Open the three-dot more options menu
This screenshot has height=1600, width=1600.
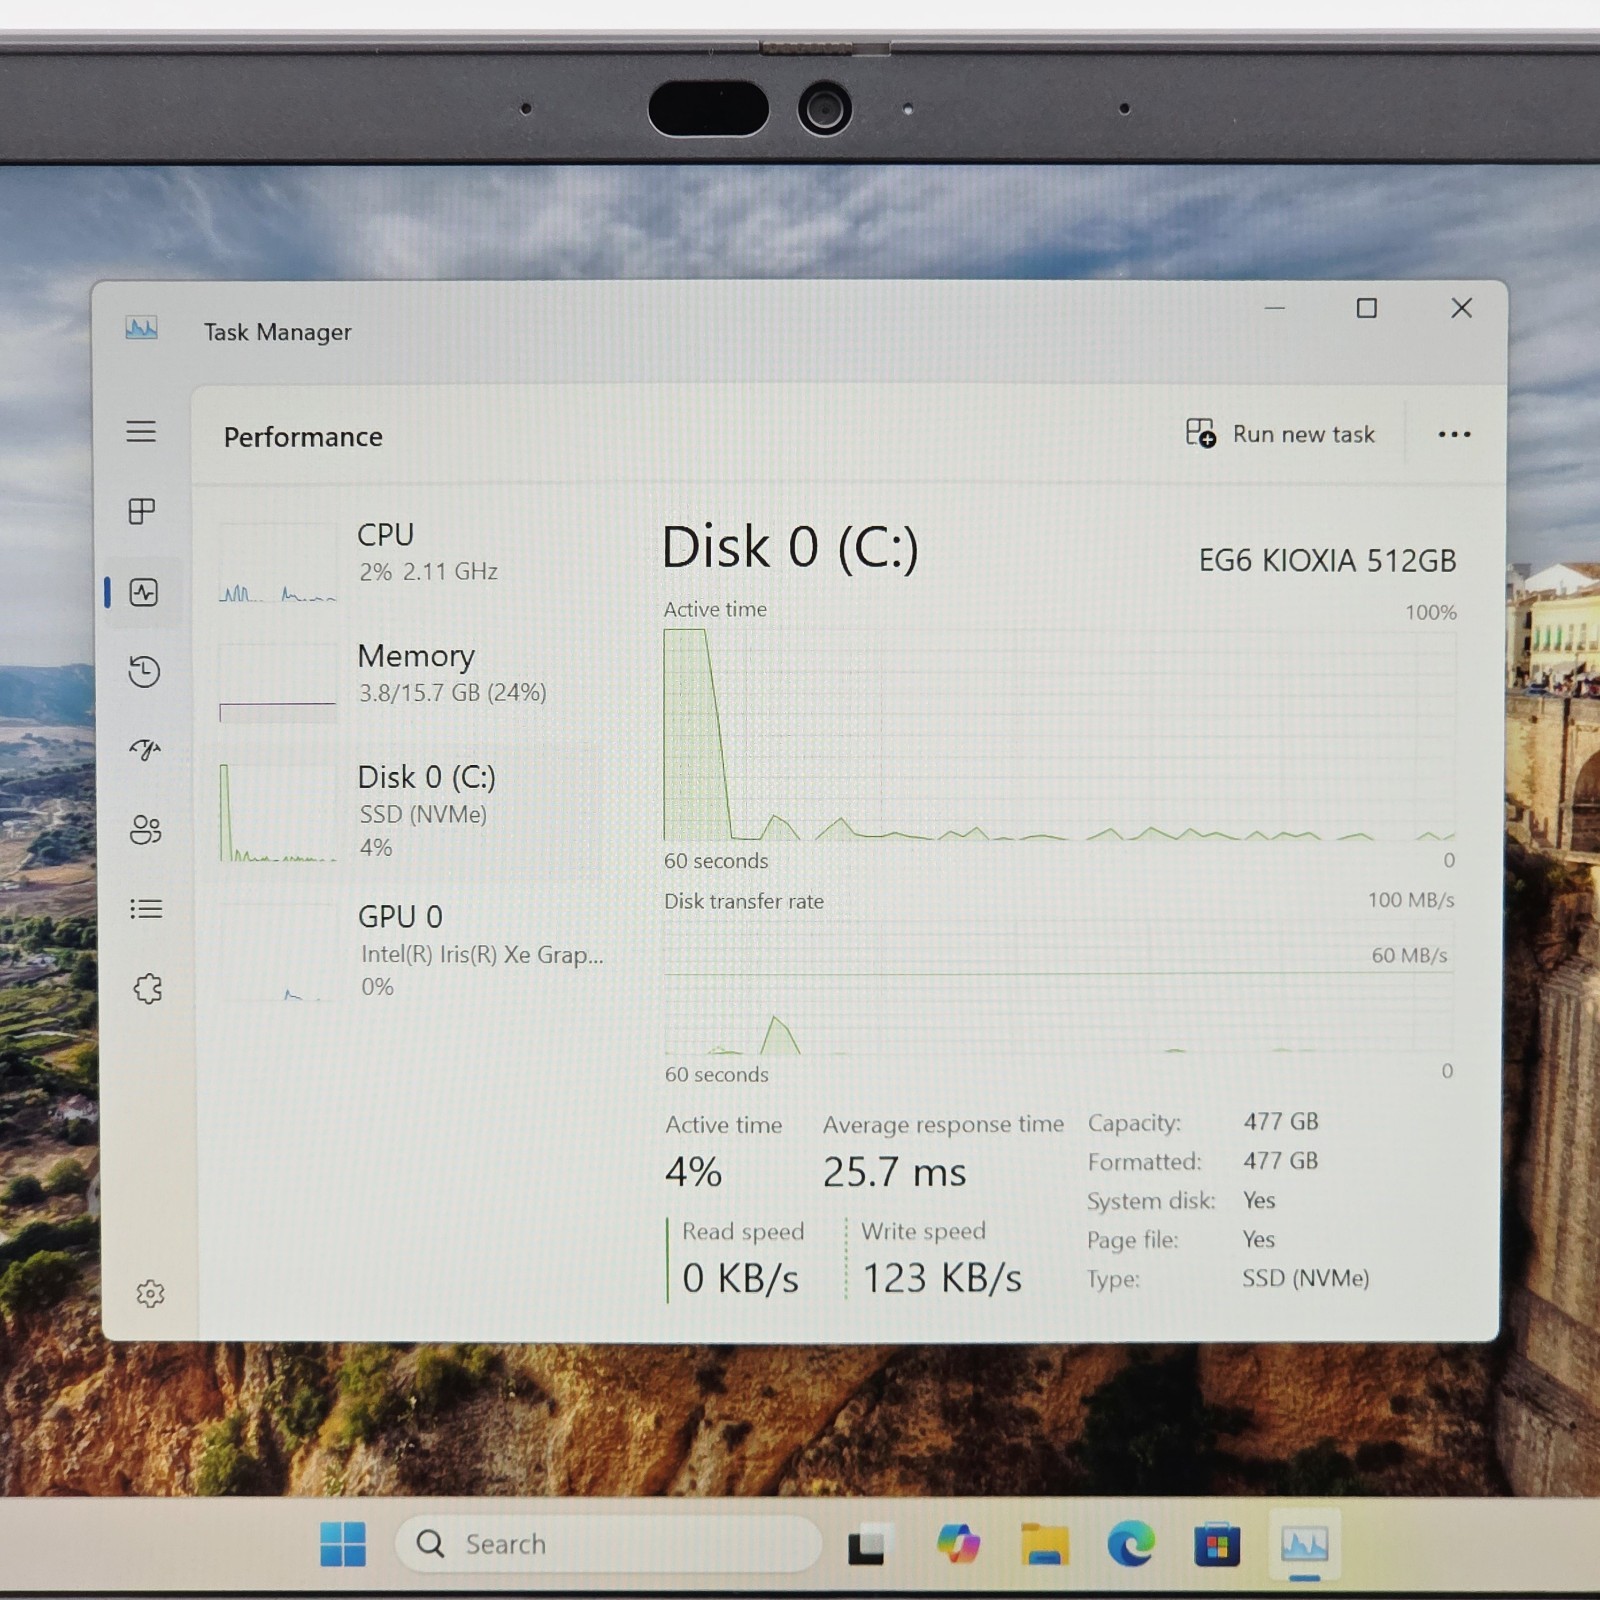tap(1454, 434)
